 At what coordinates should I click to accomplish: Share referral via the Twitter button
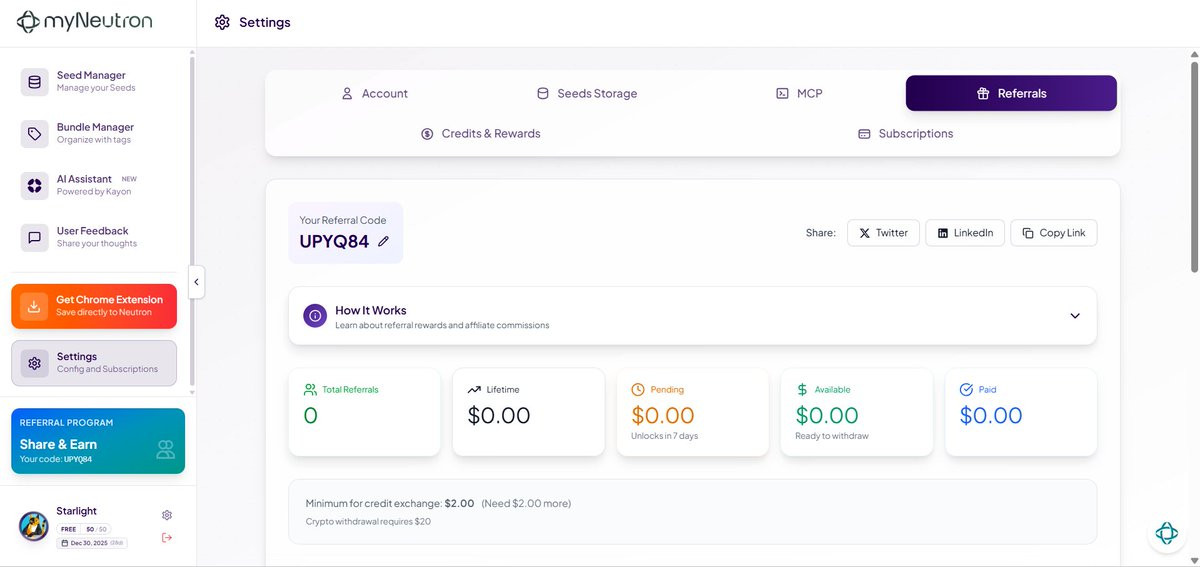pyautogui.click(x=883, y=233)
